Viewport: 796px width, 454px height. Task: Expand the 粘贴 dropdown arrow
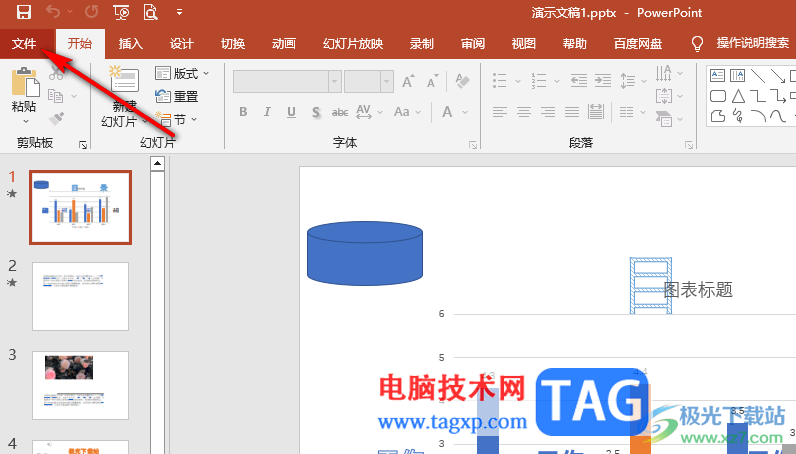25,121
